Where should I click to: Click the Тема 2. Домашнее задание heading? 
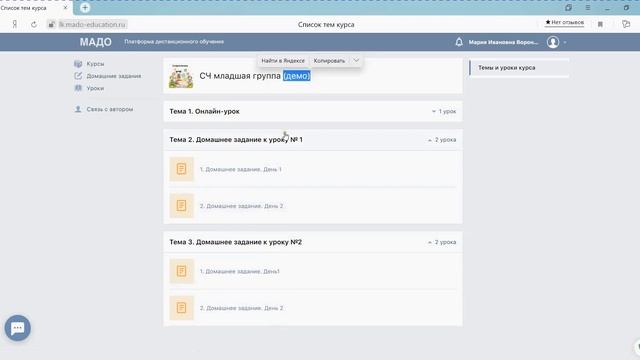click(x=236, y=140)
